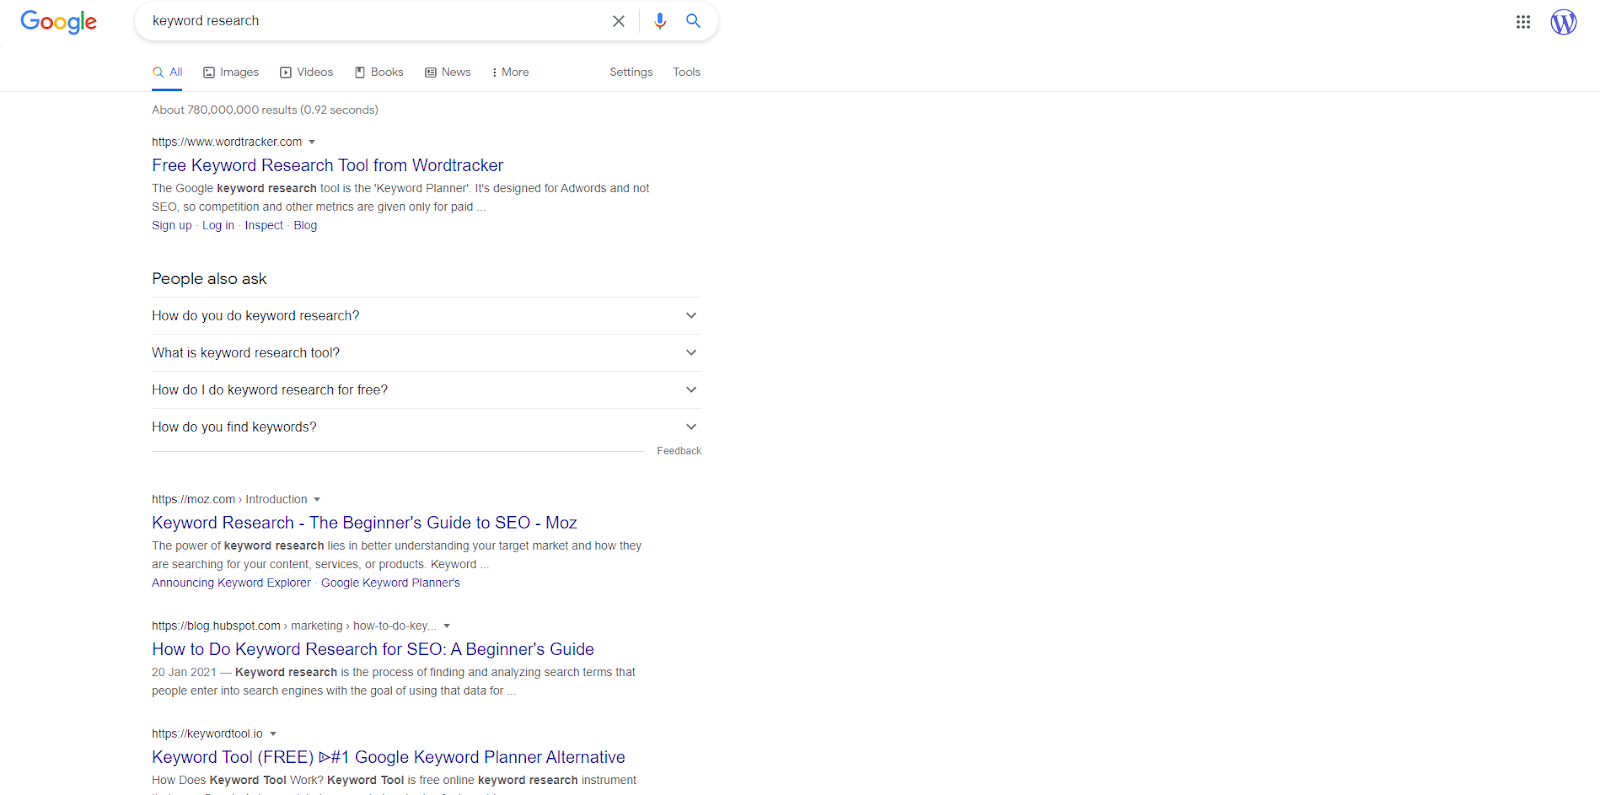Open search Tools
The image size is (1600, 795).
point(687,72)
